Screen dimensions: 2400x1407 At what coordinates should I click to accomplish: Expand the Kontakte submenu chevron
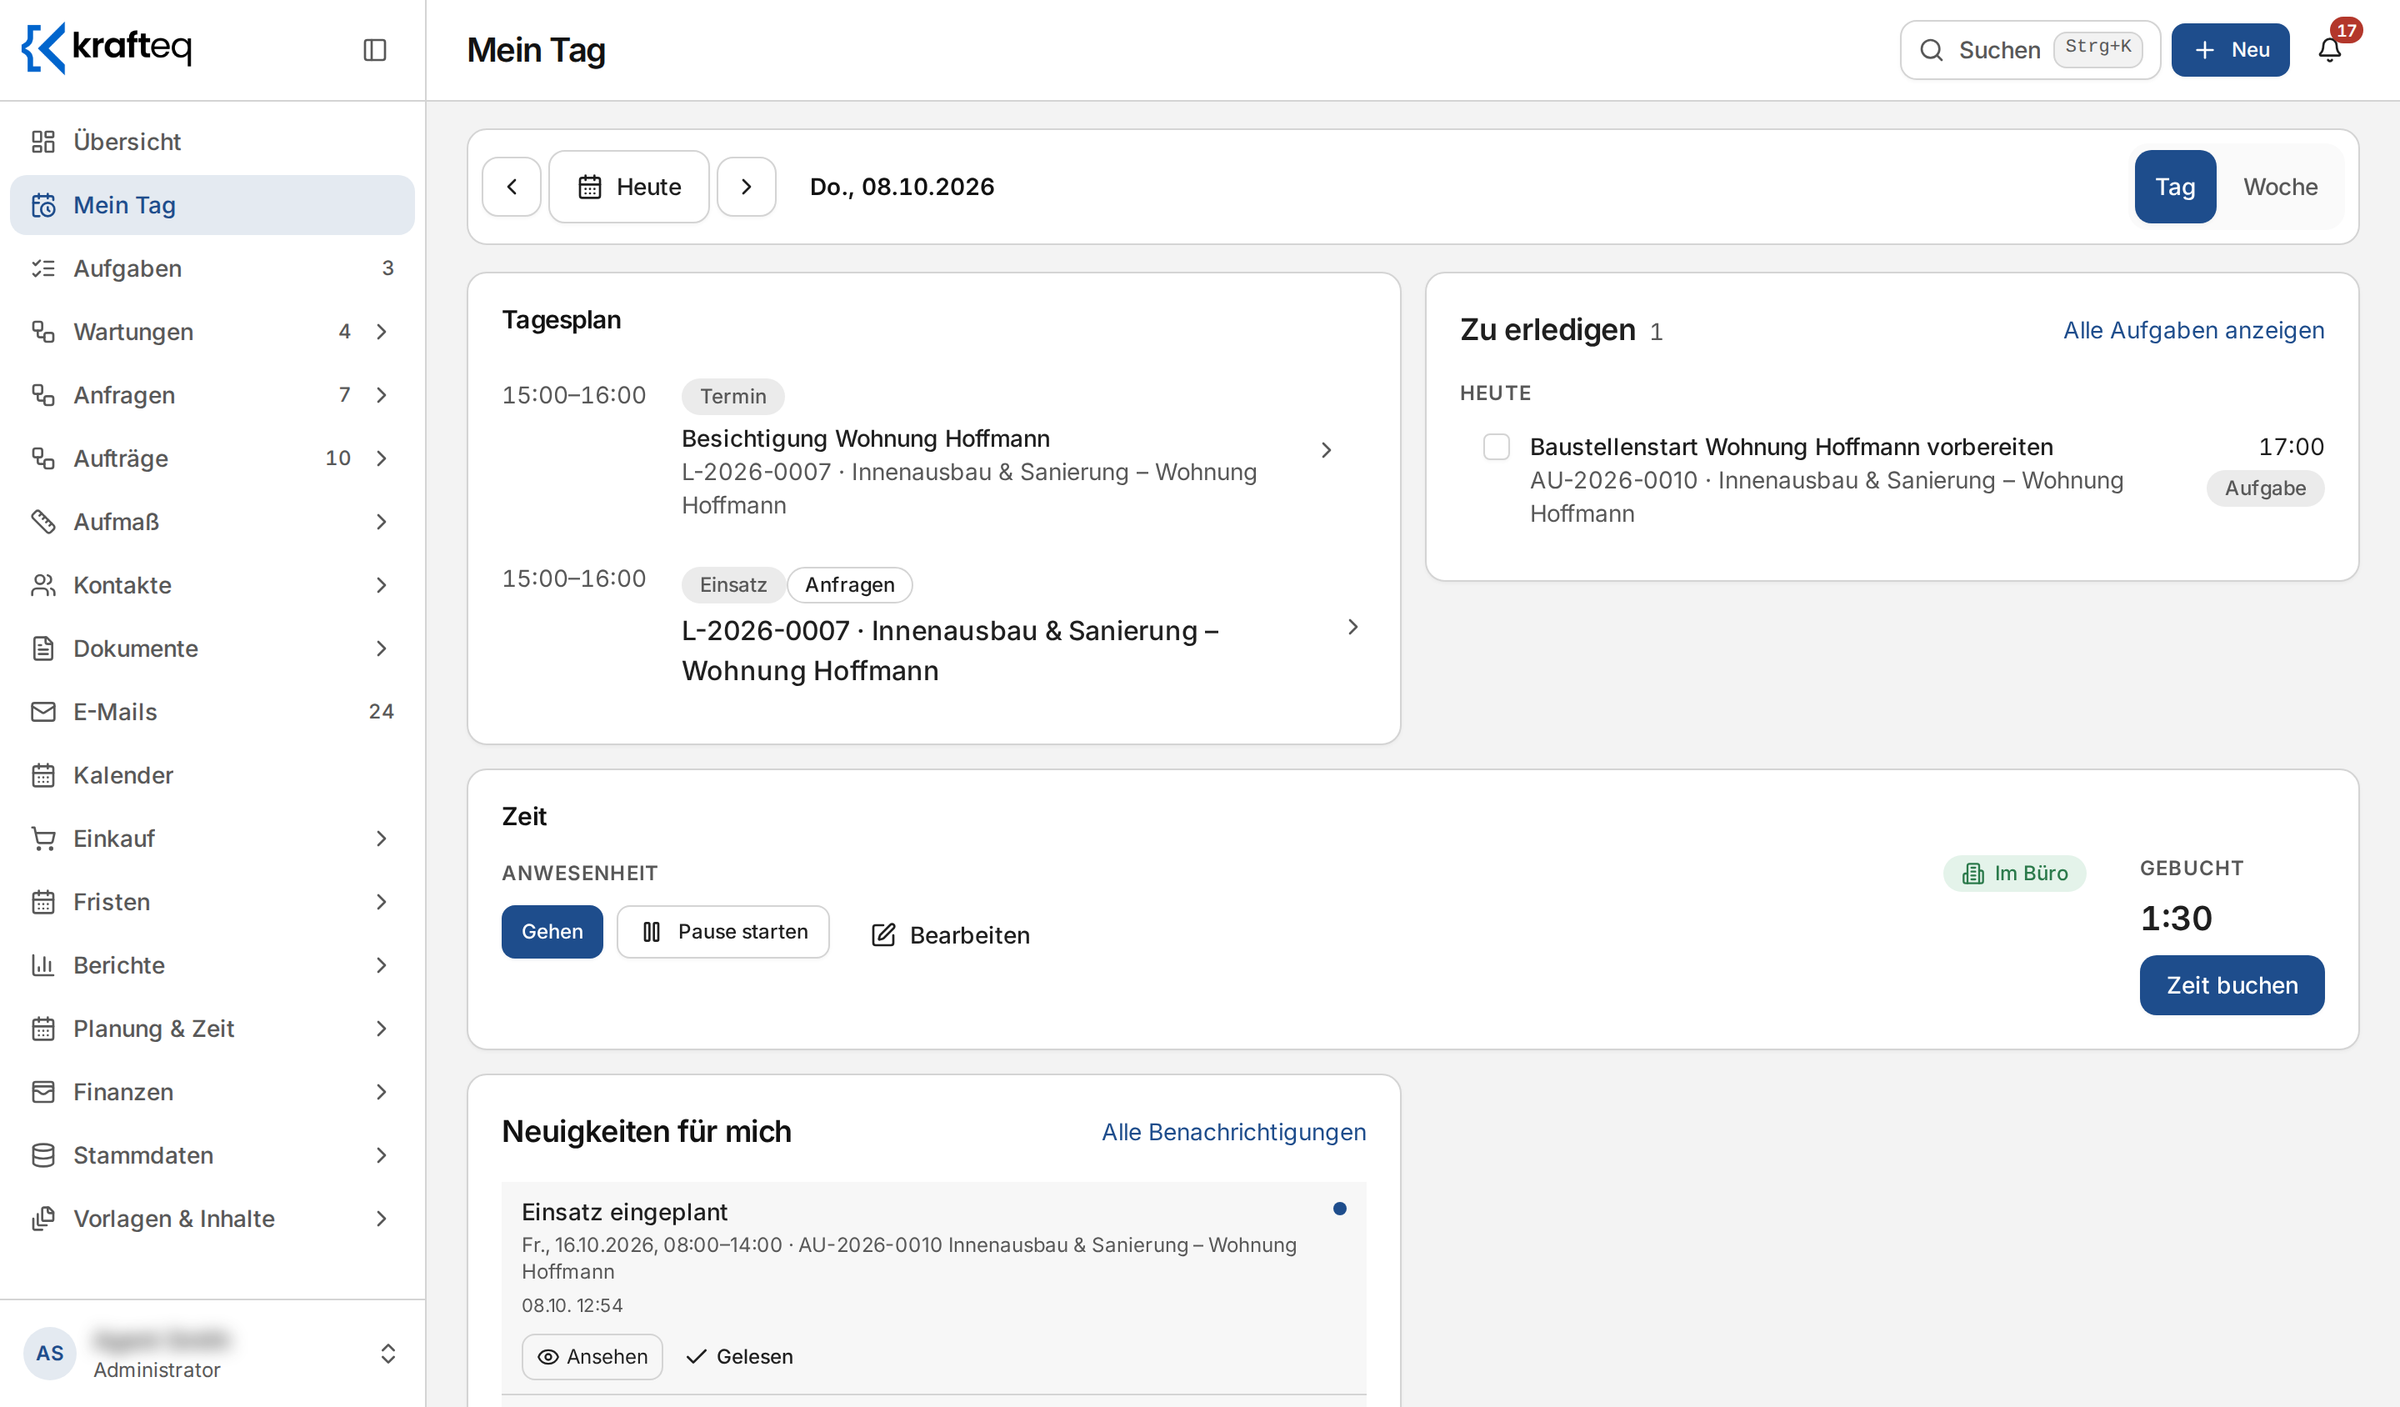pos(381,585)
